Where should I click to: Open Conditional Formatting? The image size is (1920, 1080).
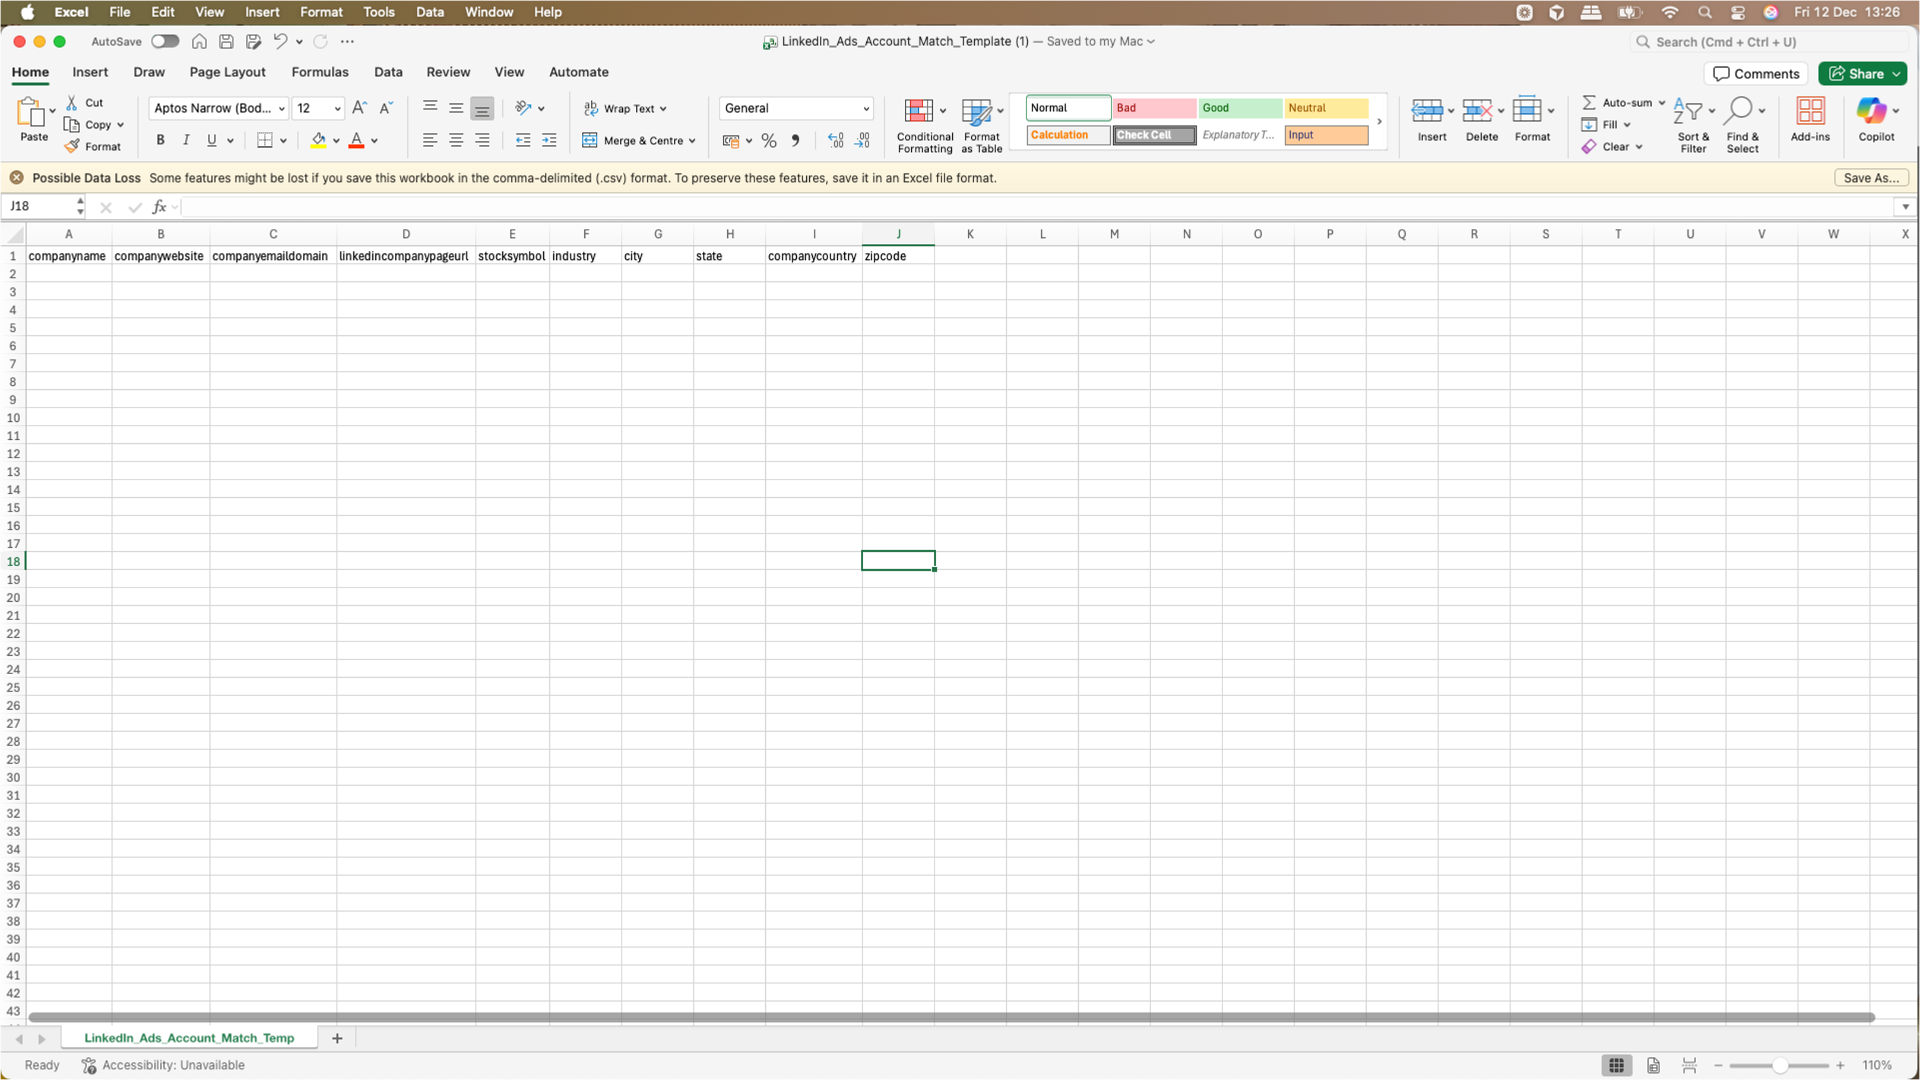pyautogui.click(x=925, y=126)
